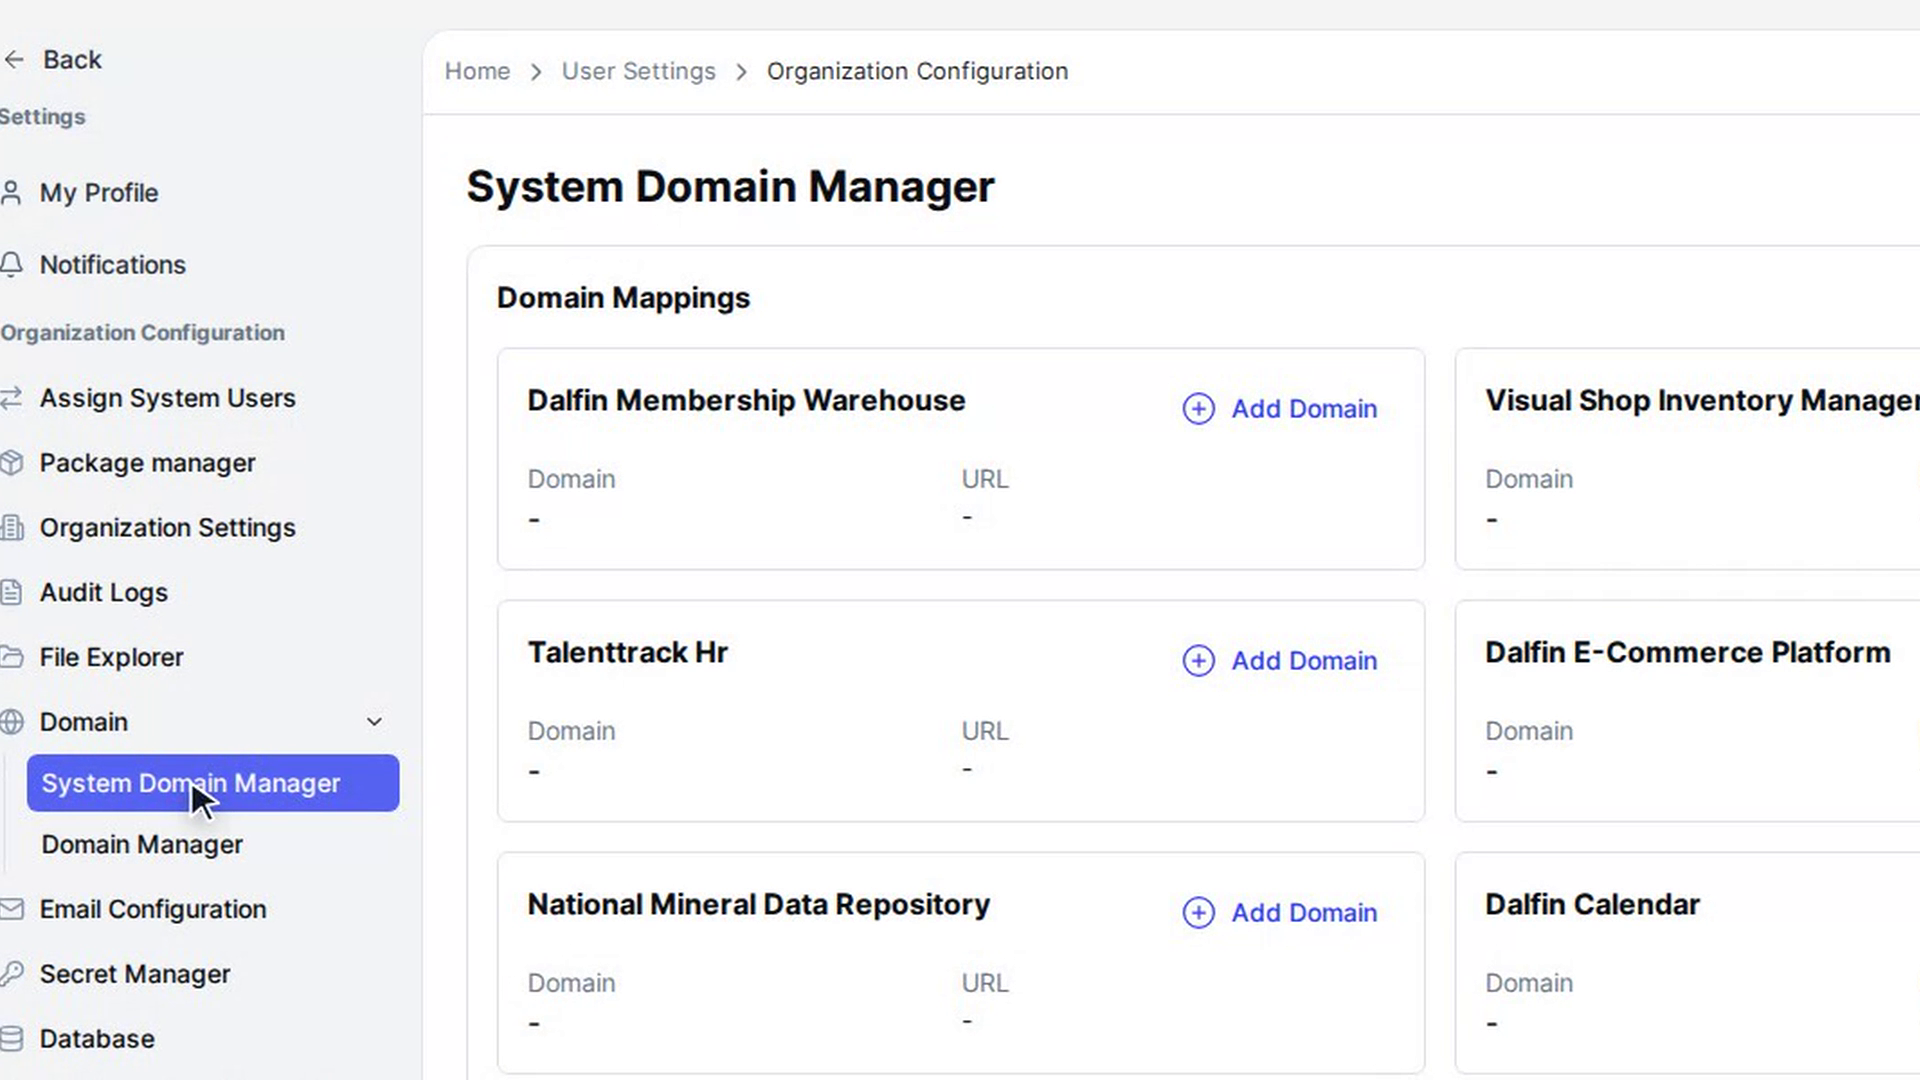The width and height of the screenshot is (1920, 1080).
Task: Click the Visual Shop Inventory Manager card title
Action: [x=1702, y=401]
